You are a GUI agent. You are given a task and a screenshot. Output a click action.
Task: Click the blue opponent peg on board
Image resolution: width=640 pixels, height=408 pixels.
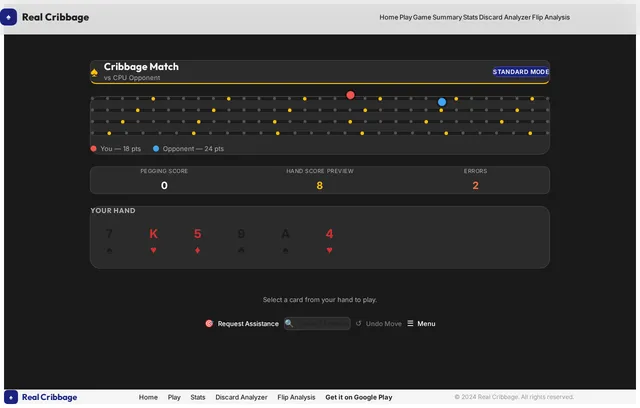point(442,102)
